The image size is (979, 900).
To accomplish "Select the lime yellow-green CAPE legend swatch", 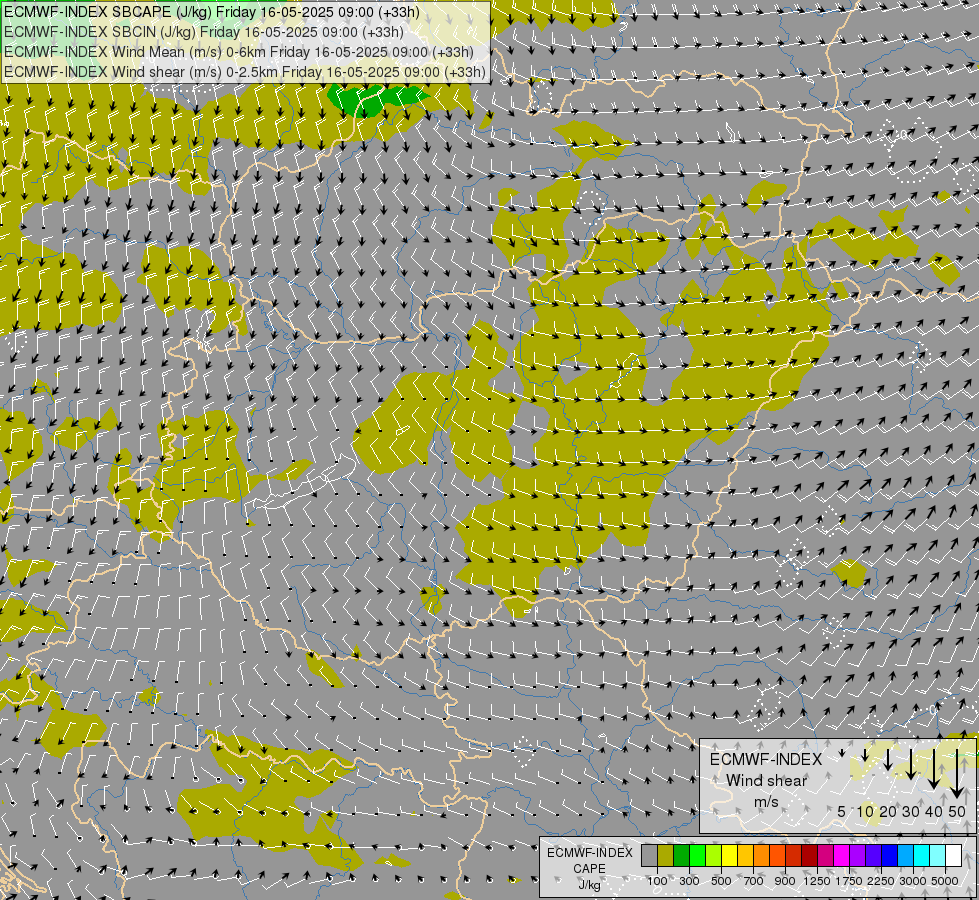I will pos(714,855).
